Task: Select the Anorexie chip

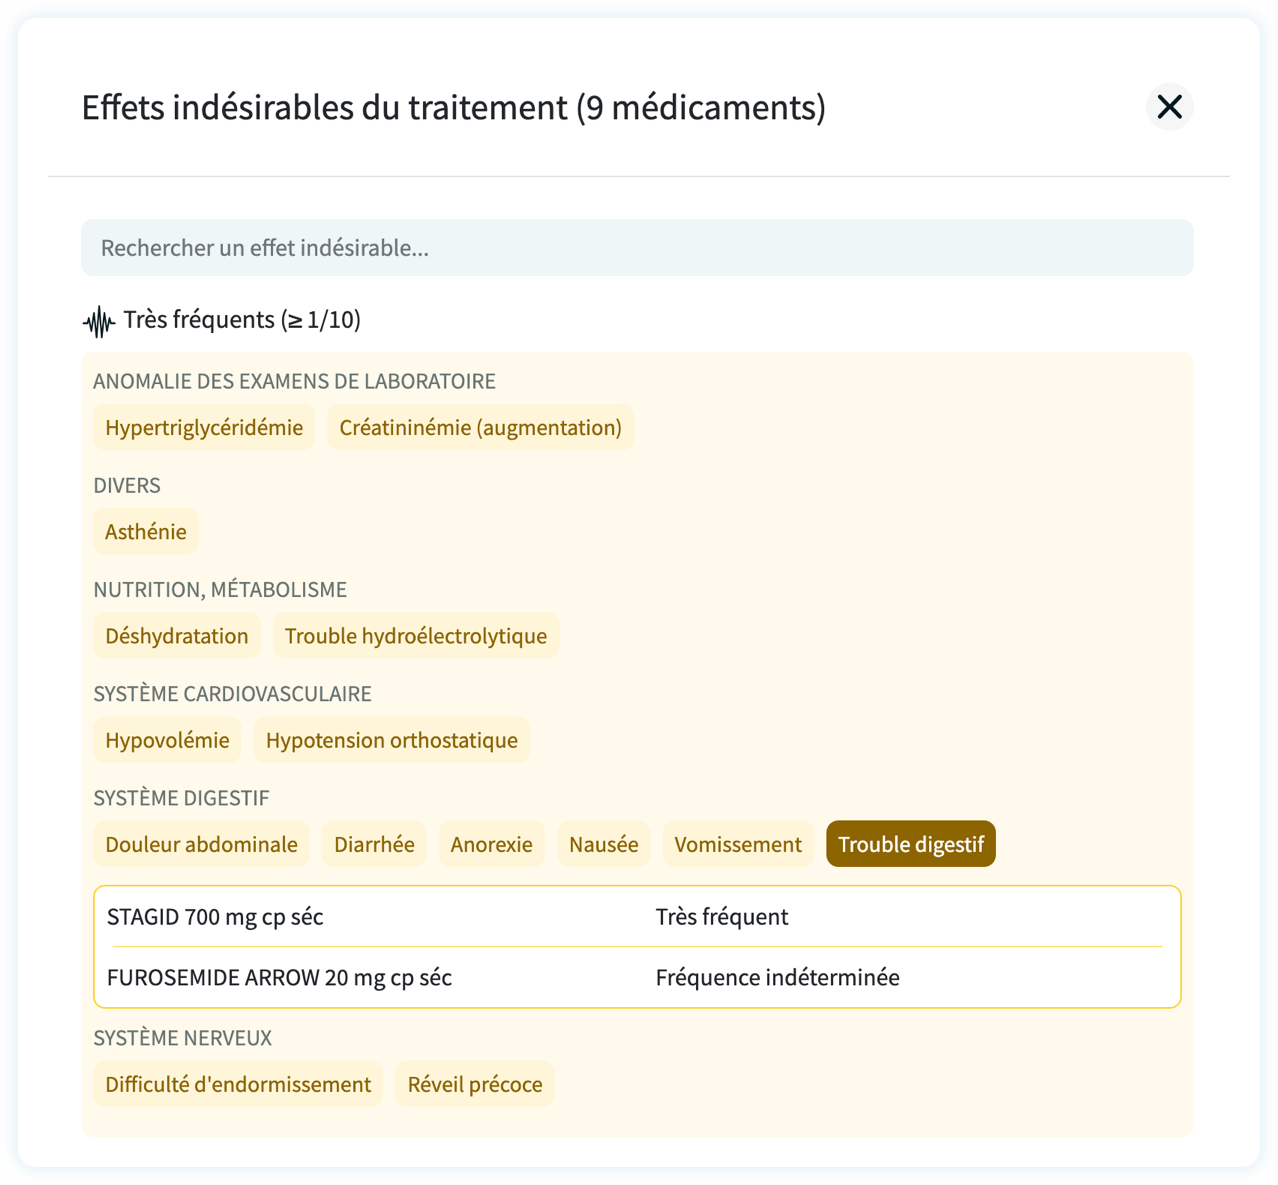Action: pyautogui.click(x=491, y=844)
